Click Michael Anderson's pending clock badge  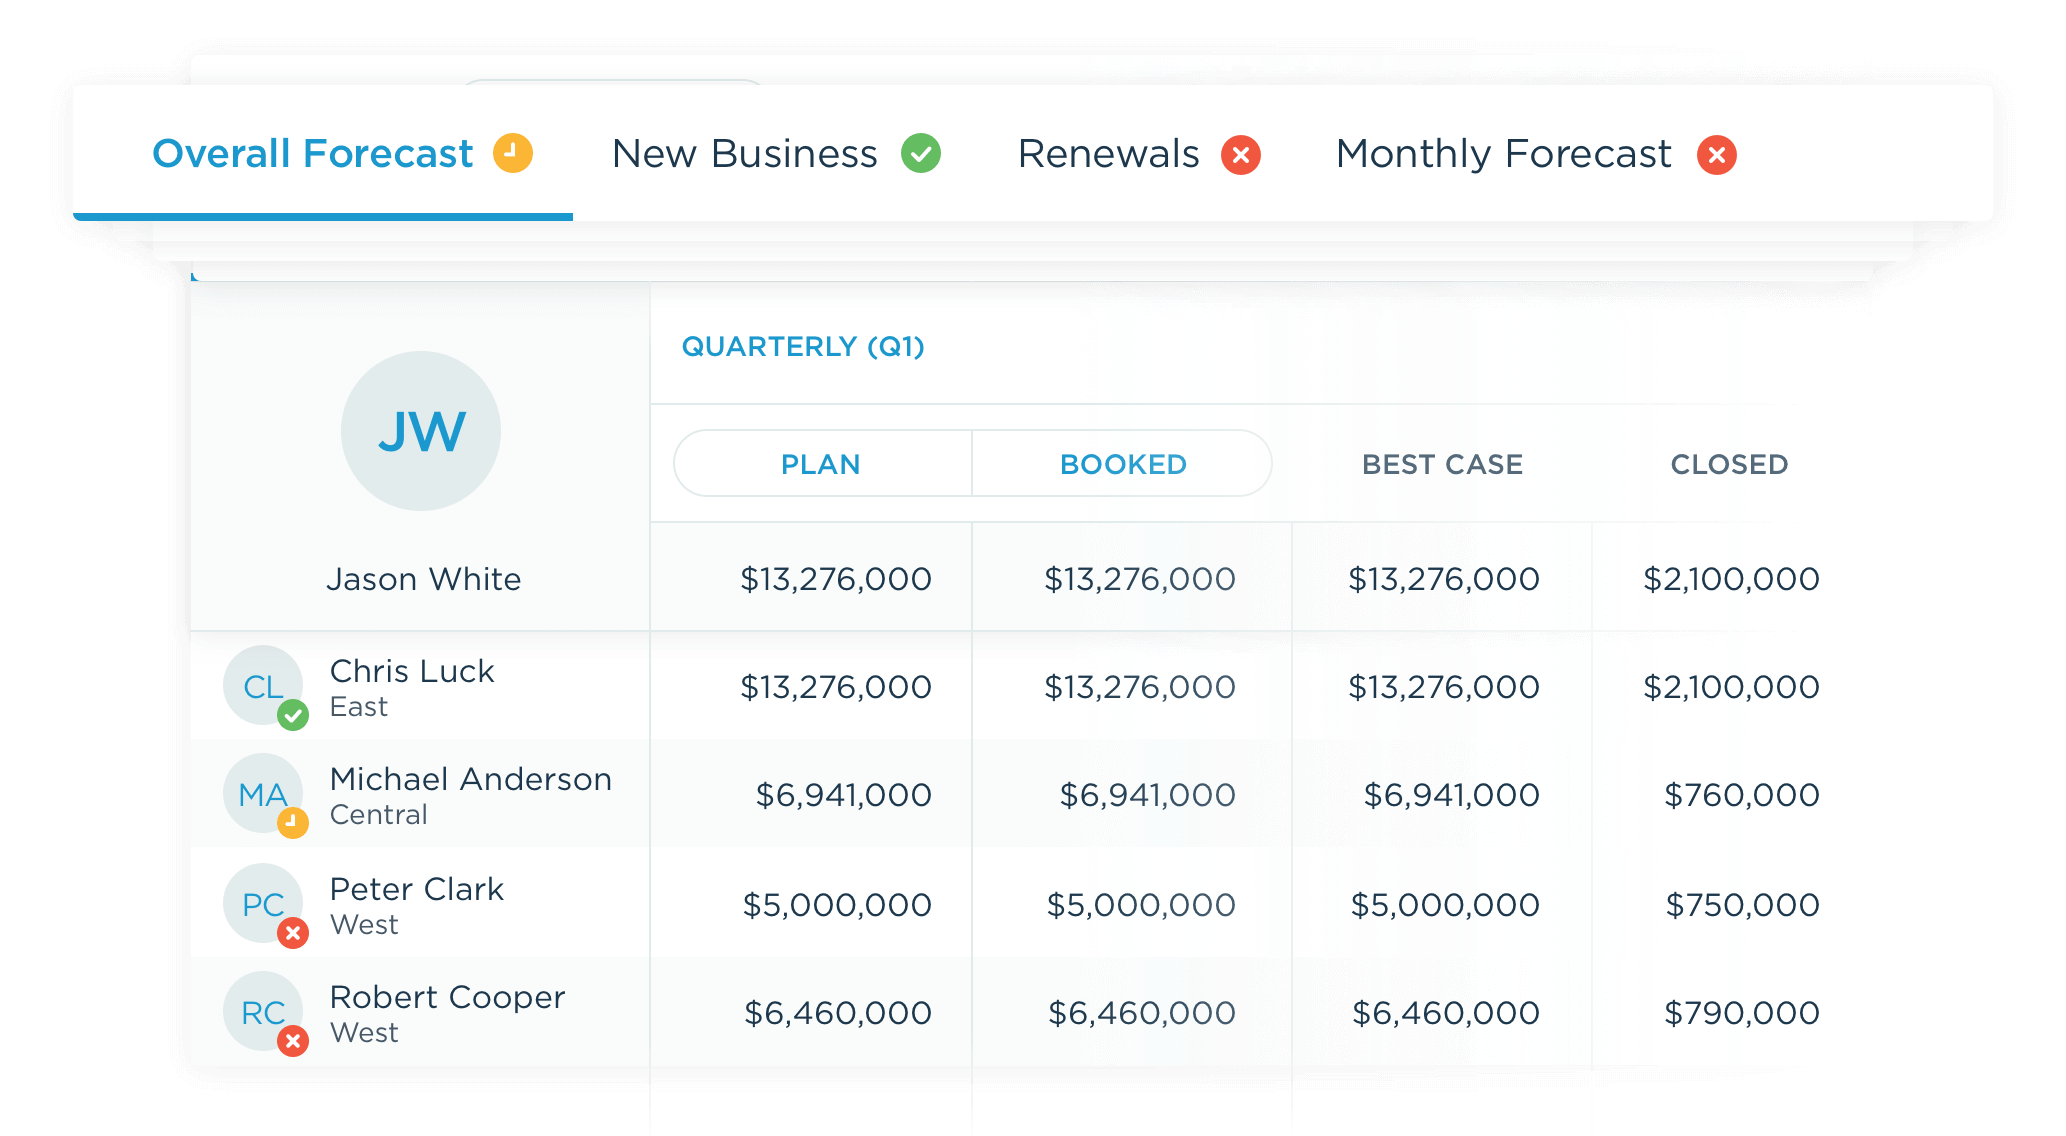(291, 823)
